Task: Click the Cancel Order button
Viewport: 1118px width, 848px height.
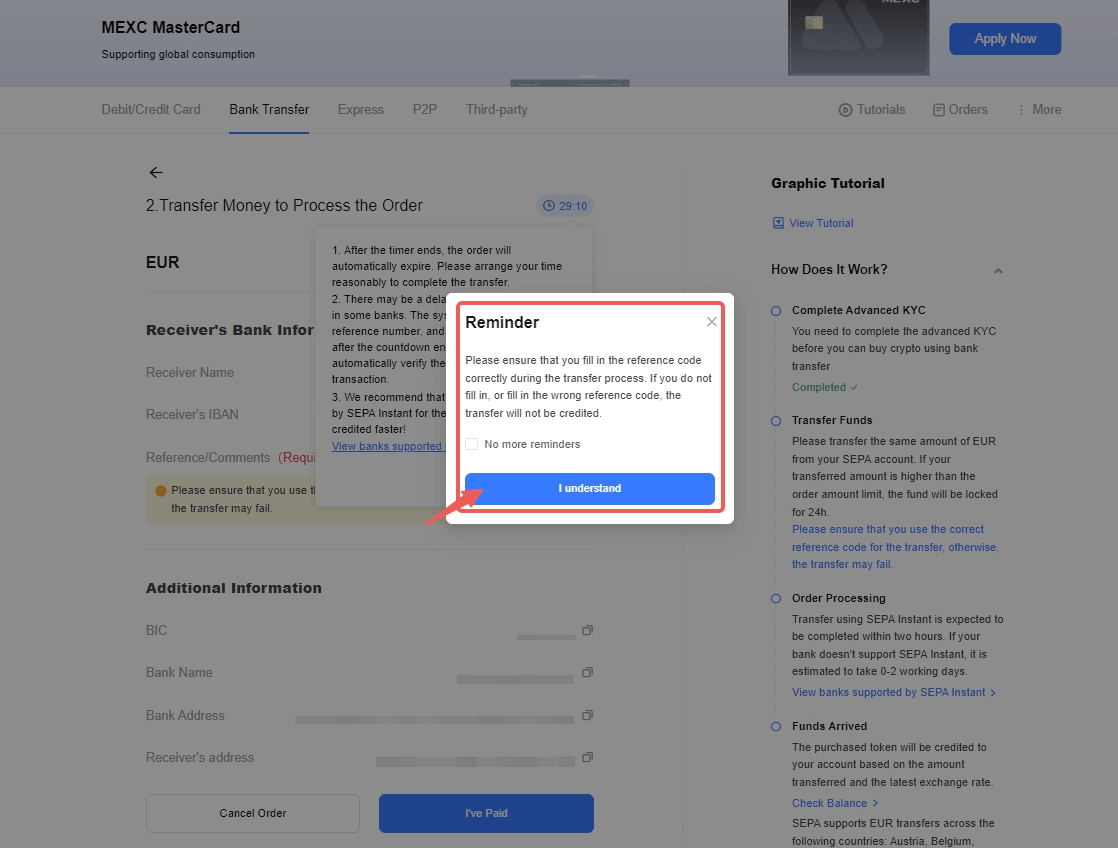Action: (252, 813)
